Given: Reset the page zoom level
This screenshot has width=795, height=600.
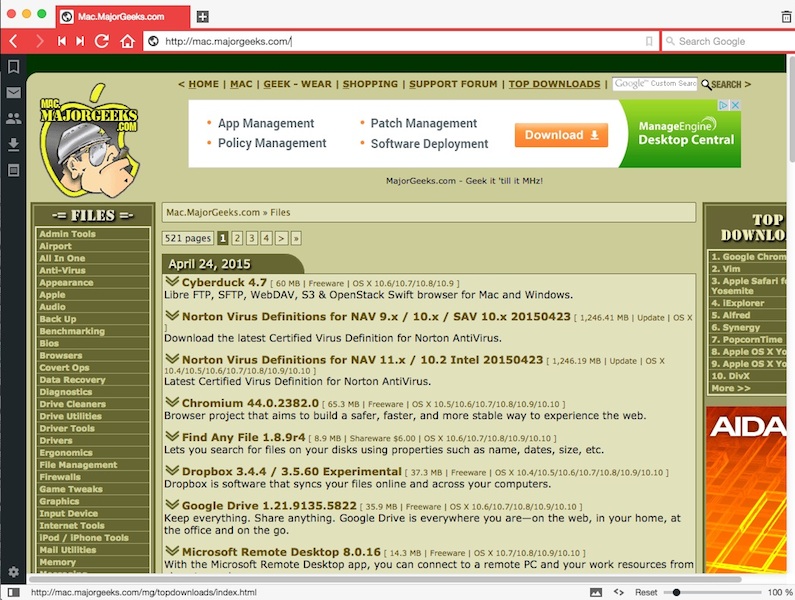Looking at the screenshot, I should [646, 592].
